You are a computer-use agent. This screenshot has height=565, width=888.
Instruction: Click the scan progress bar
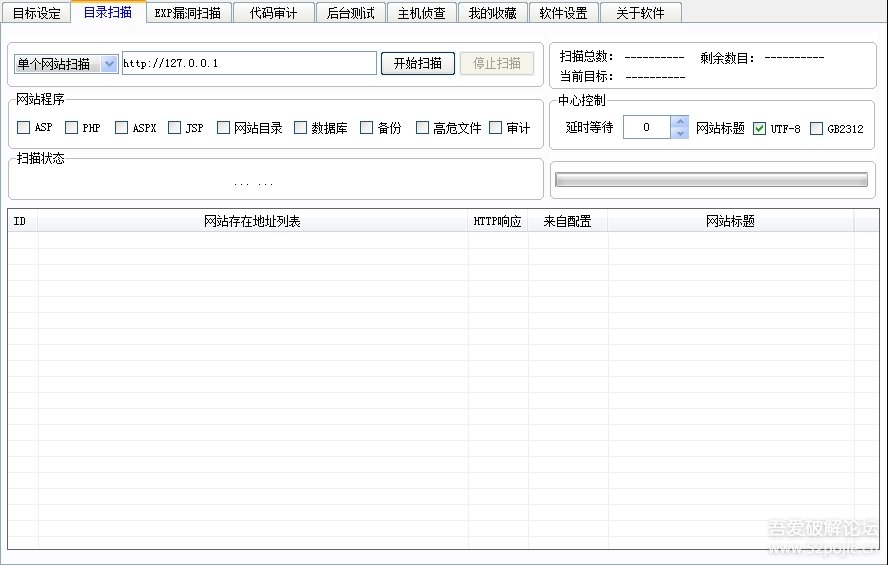coord(711,180)
